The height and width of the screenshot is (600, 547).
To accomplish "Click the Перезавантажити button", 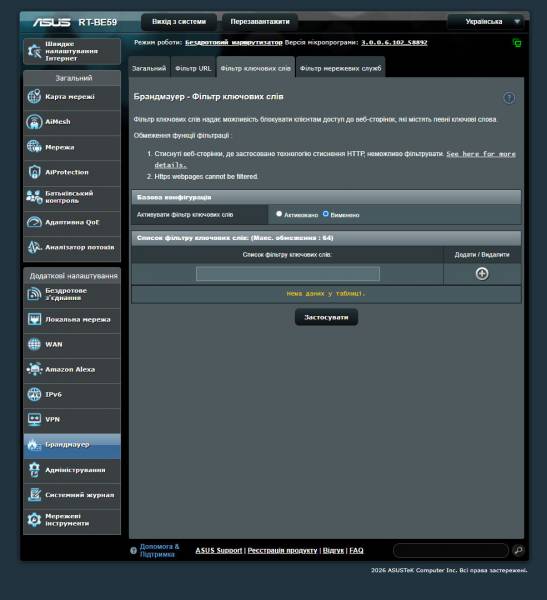I will [x=260, y=22].
